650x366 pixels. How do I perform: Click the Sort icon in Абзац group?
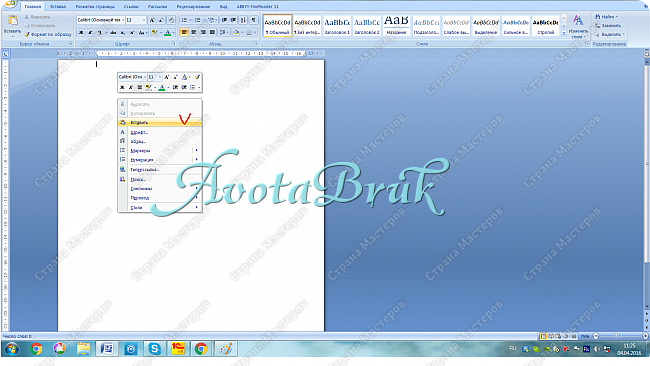point(243,20)
